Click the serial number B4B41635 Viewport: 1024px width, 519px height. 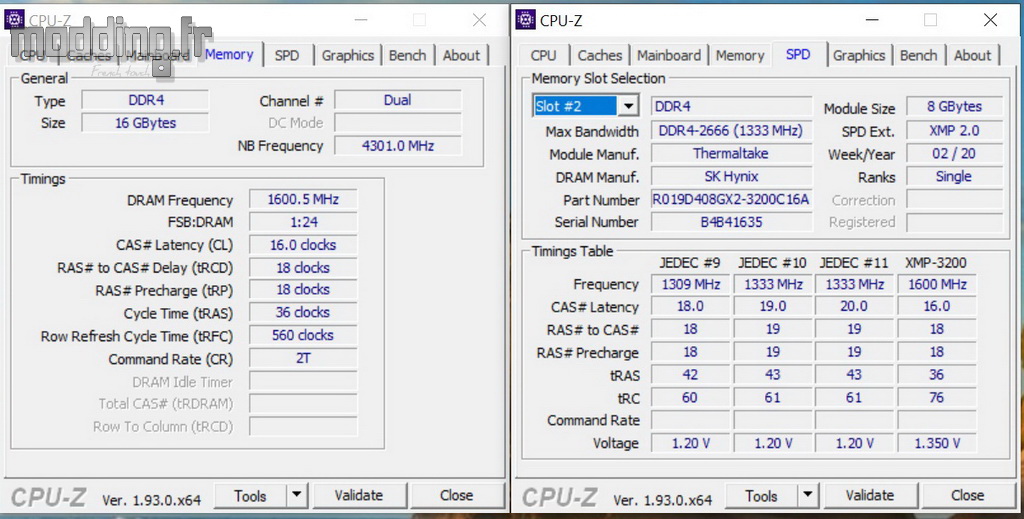(731, 222)
